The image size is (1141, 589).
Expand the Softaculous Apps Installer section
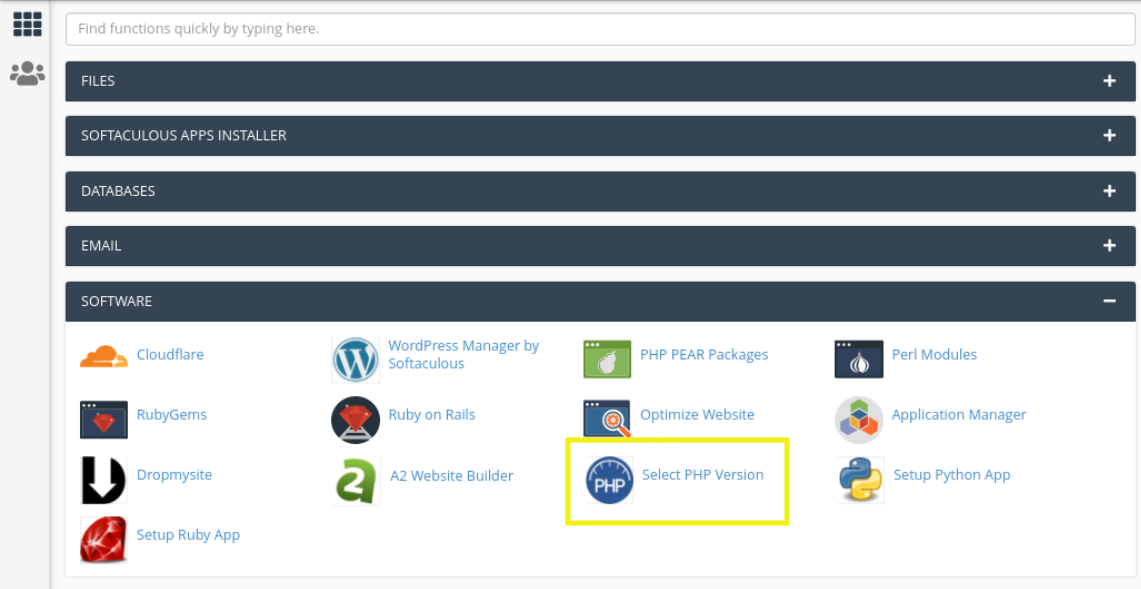1109,135
